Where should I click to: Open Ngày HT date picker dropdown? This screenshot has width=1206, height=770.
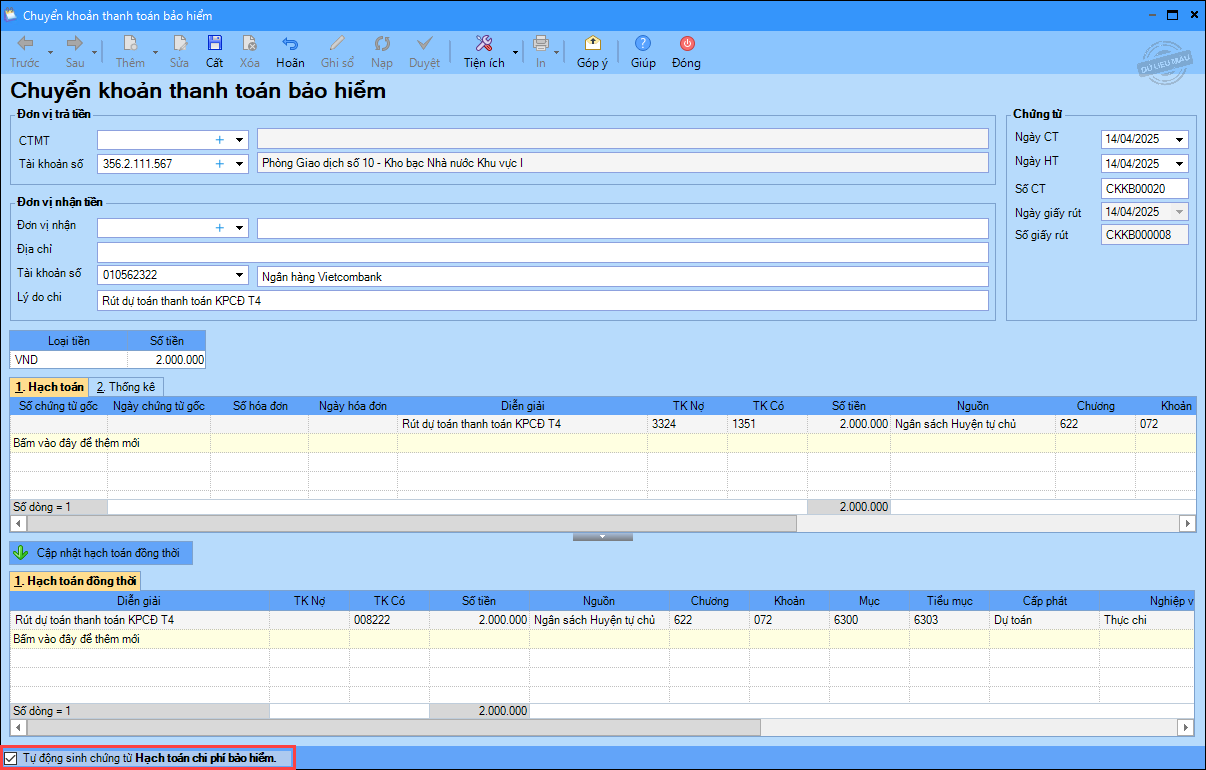1181,164
